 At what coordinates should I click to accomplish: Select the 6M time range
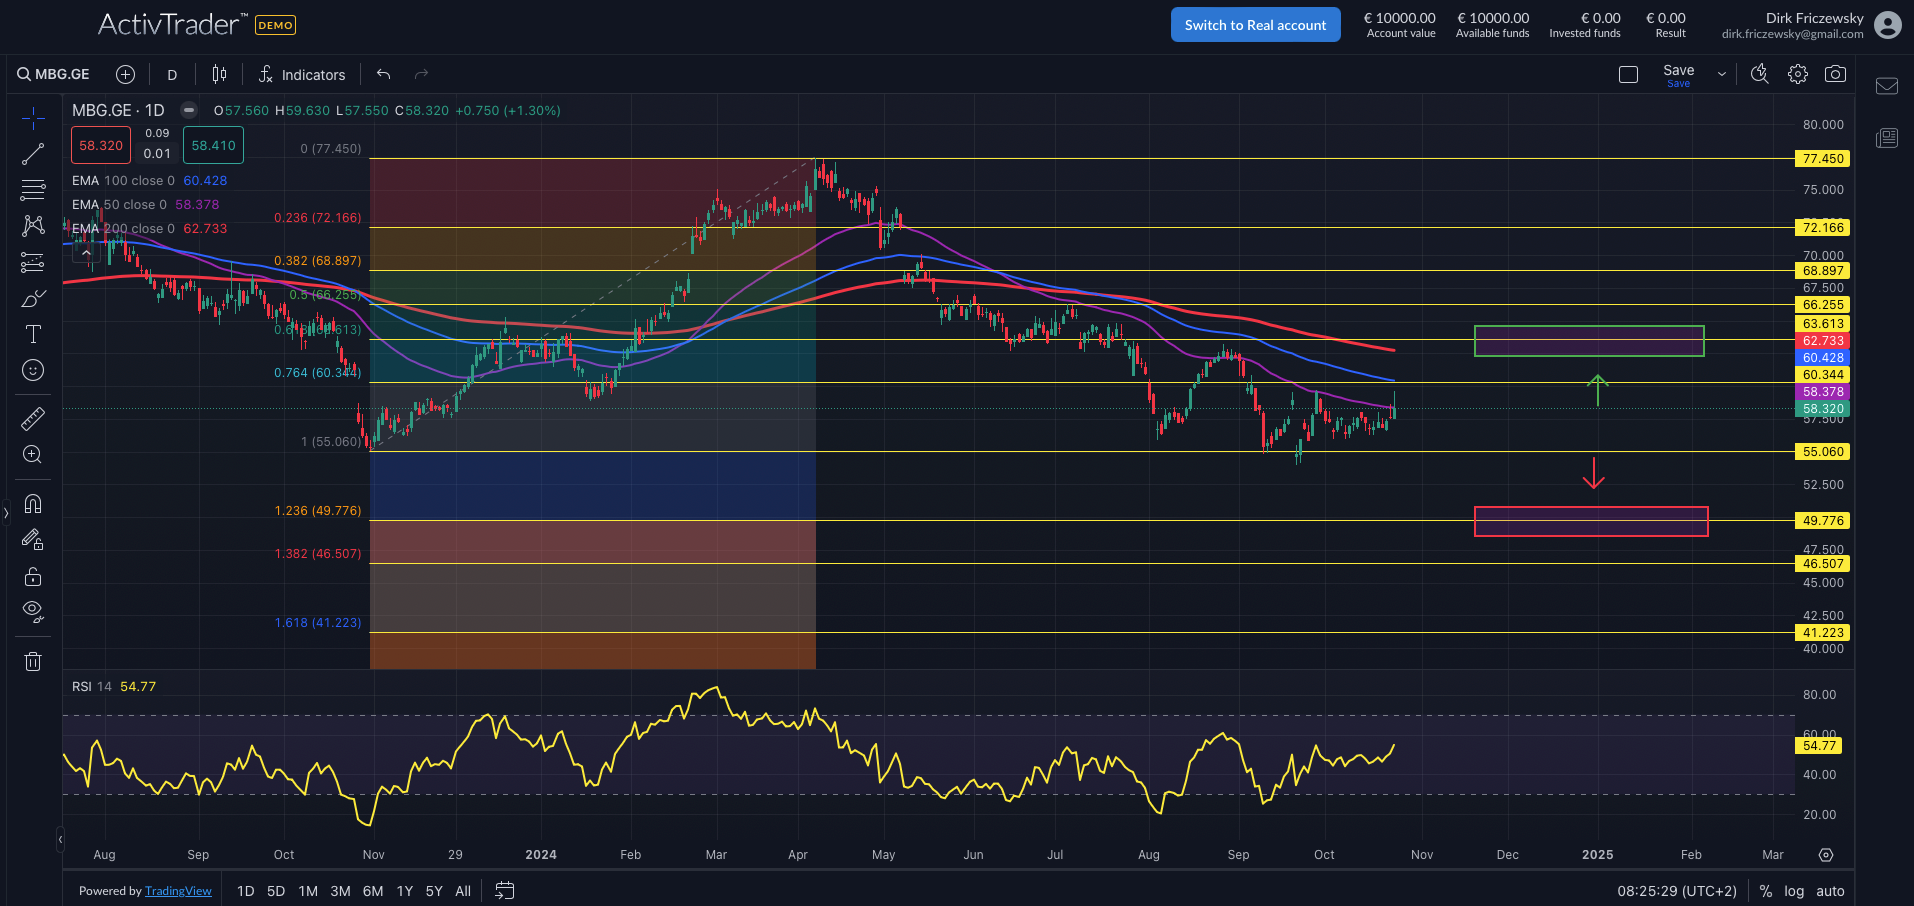pyautogui.click(x=373, y=891)
